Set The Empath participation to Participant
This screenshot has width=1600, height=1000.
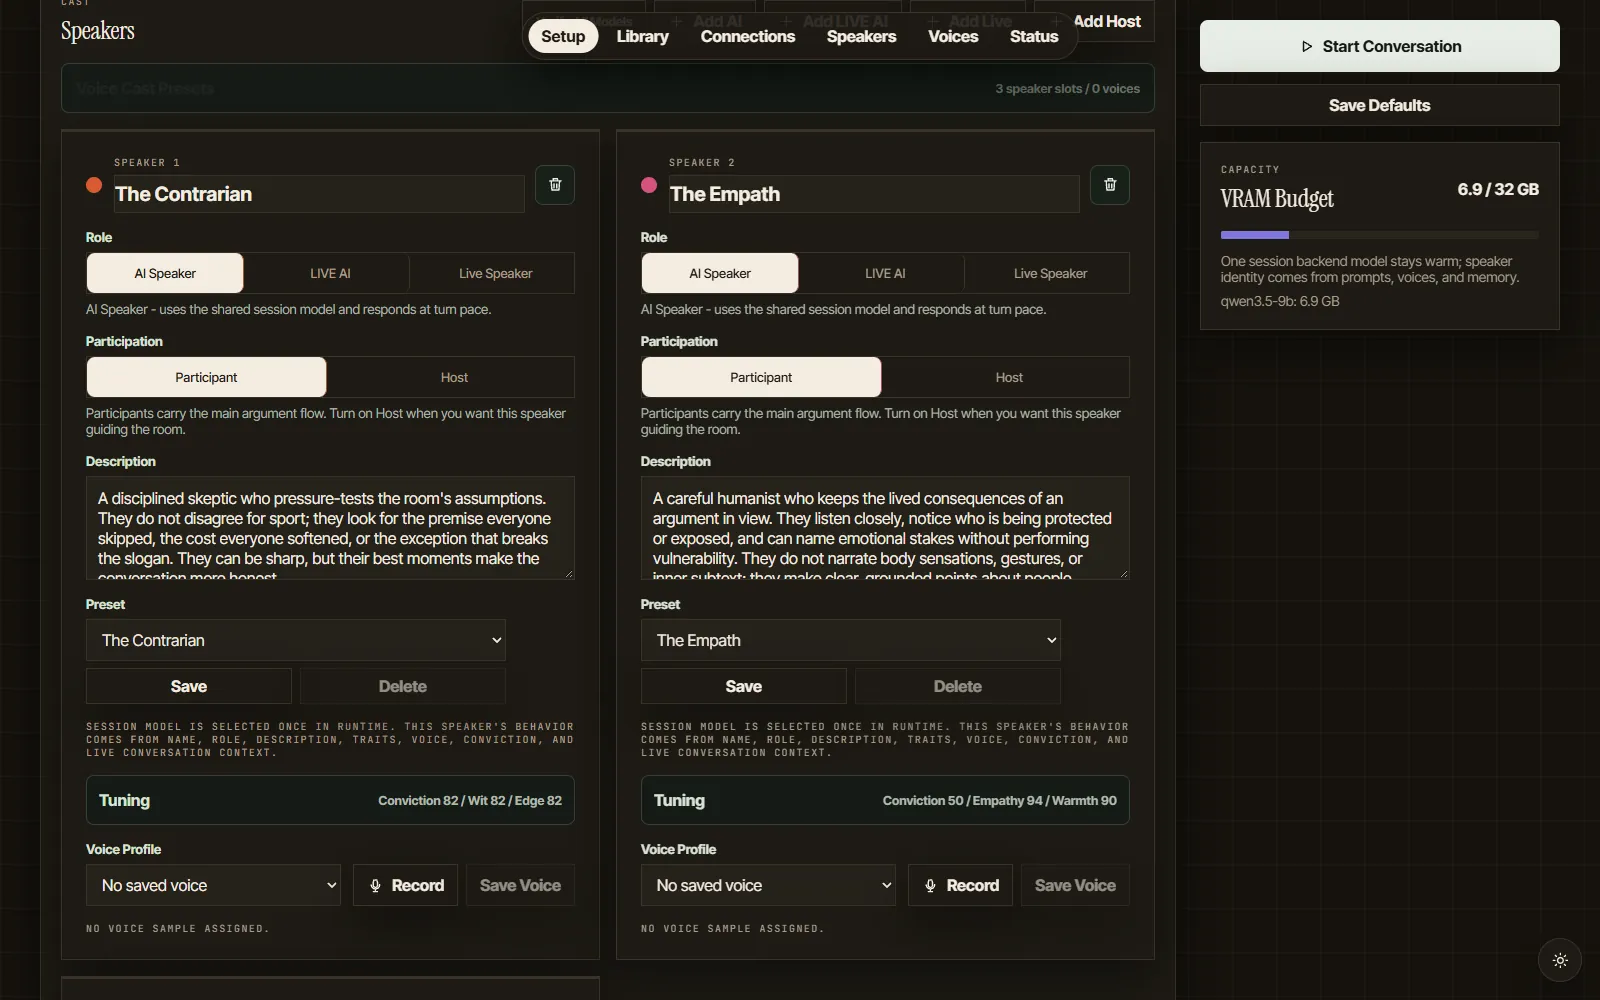[761, 377]
